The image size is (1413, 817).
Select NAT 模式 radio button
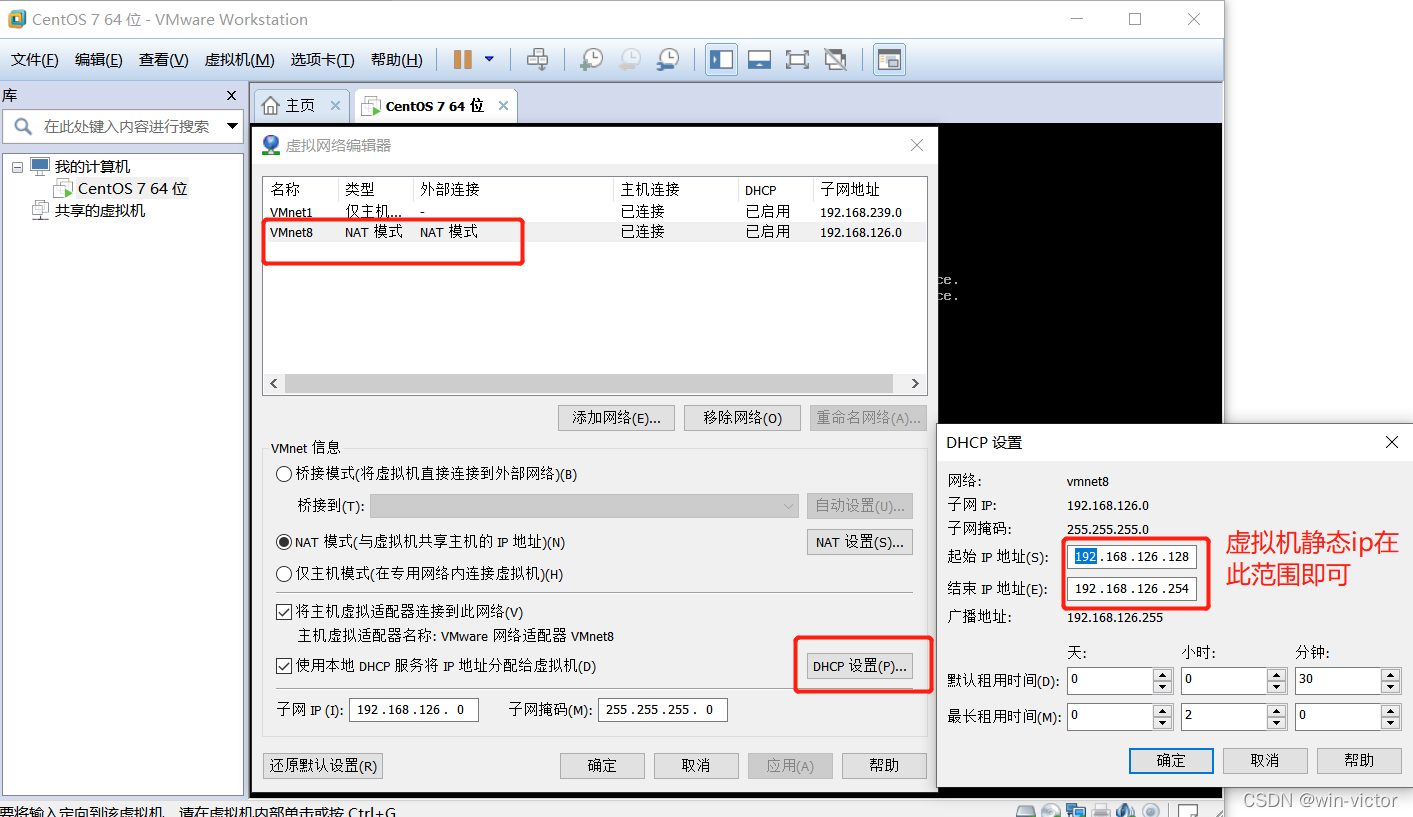tap(284, 542)
